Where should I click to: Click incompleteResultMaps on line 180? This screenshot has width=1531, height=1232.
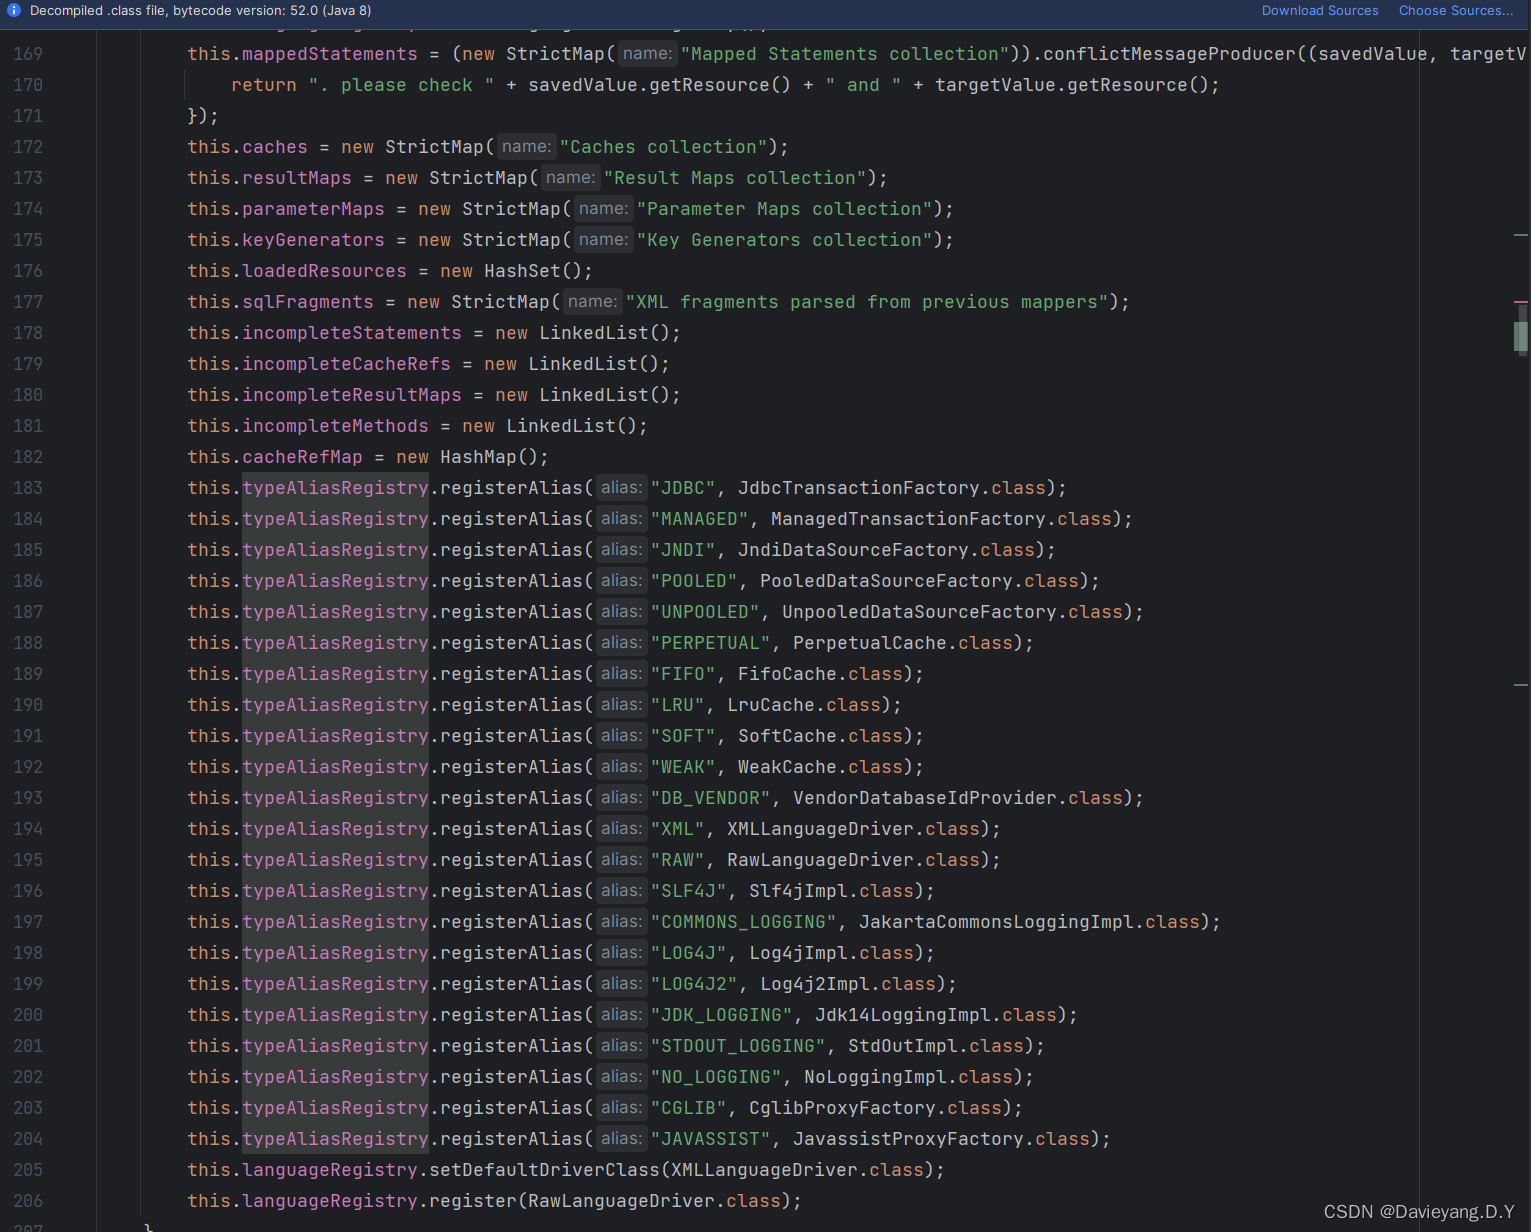point(352,395)
